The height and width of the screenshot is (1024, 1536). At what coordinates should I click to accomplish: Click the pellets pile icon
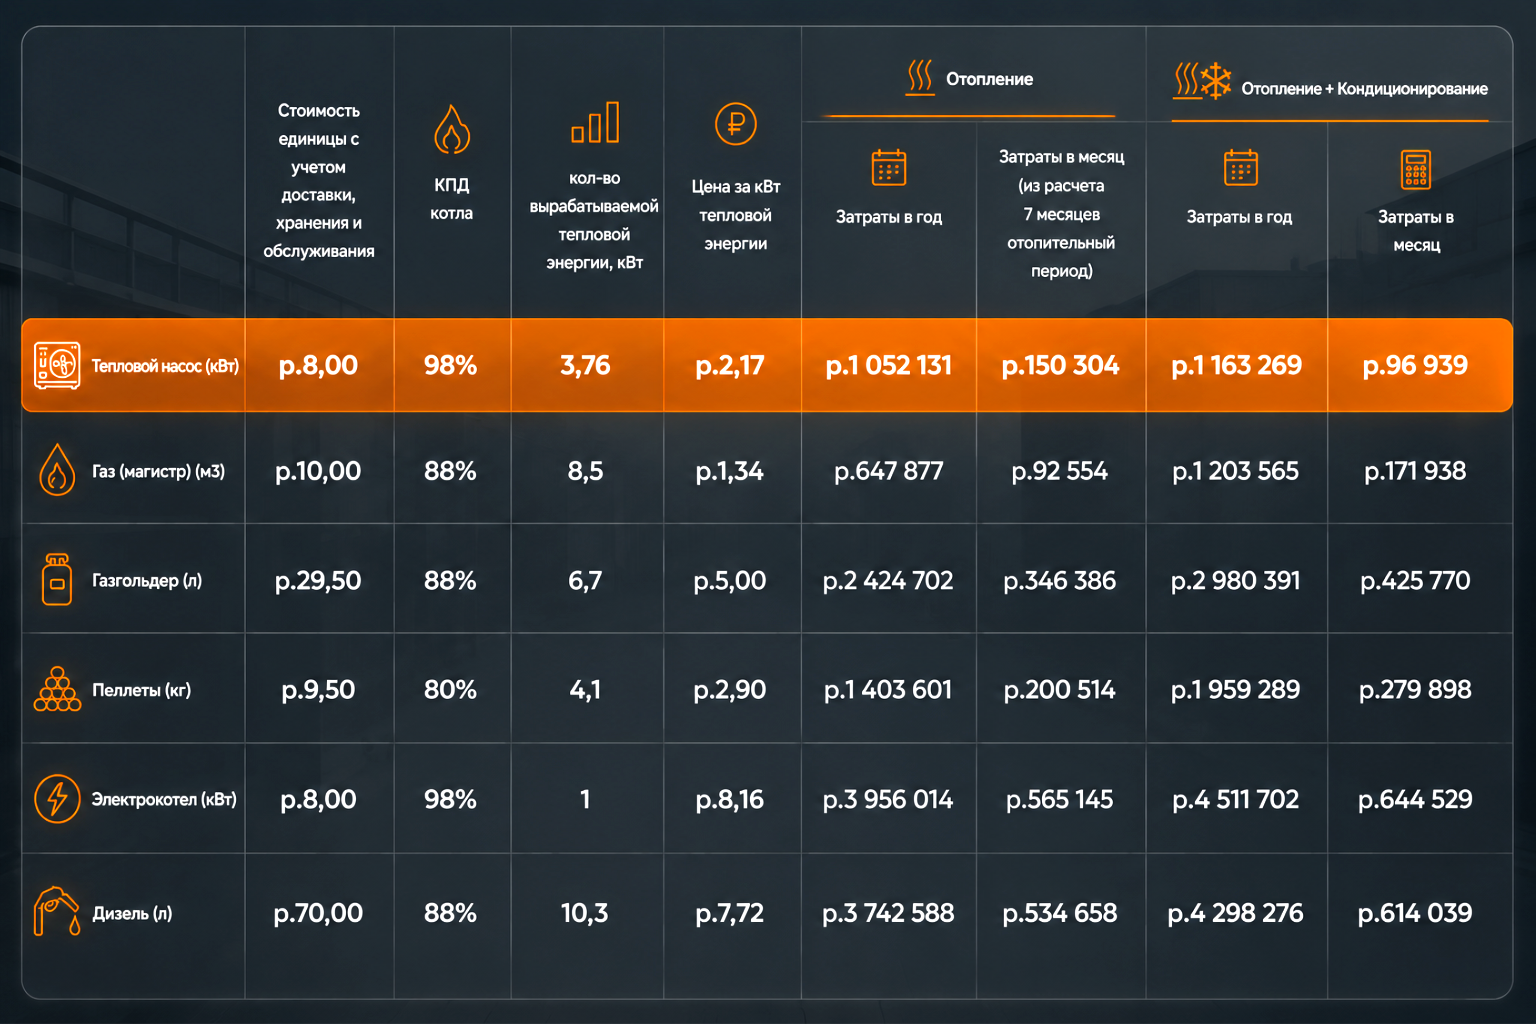57,689
